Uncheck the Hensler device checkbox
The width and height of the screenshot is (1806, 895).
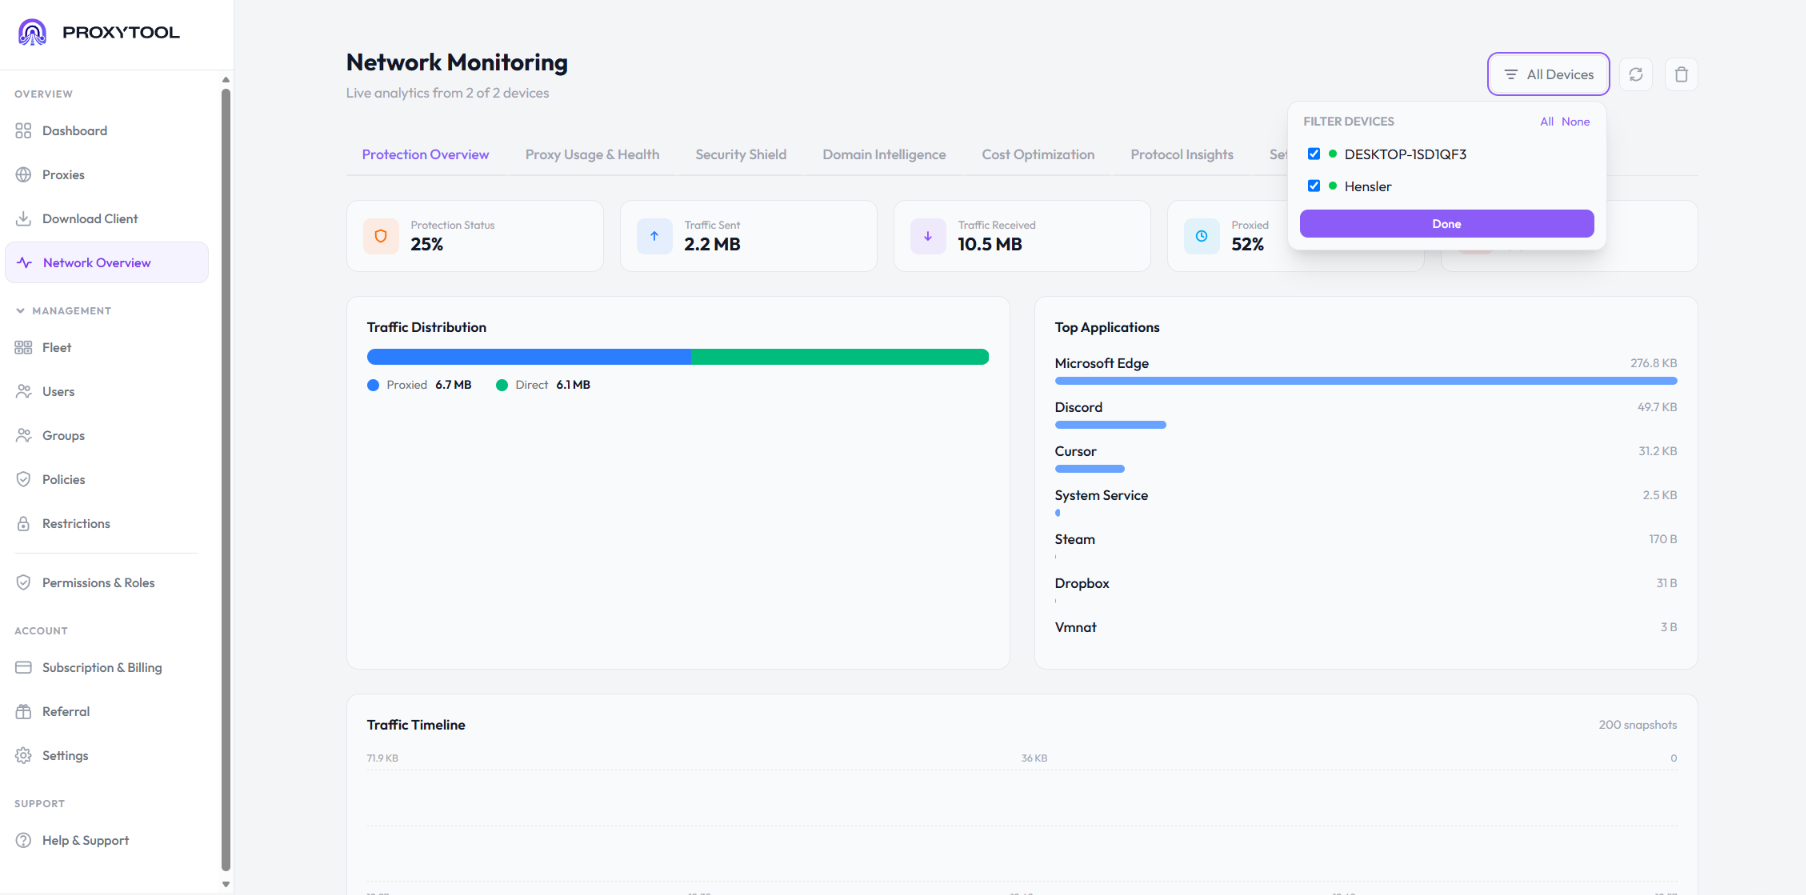1314,186
